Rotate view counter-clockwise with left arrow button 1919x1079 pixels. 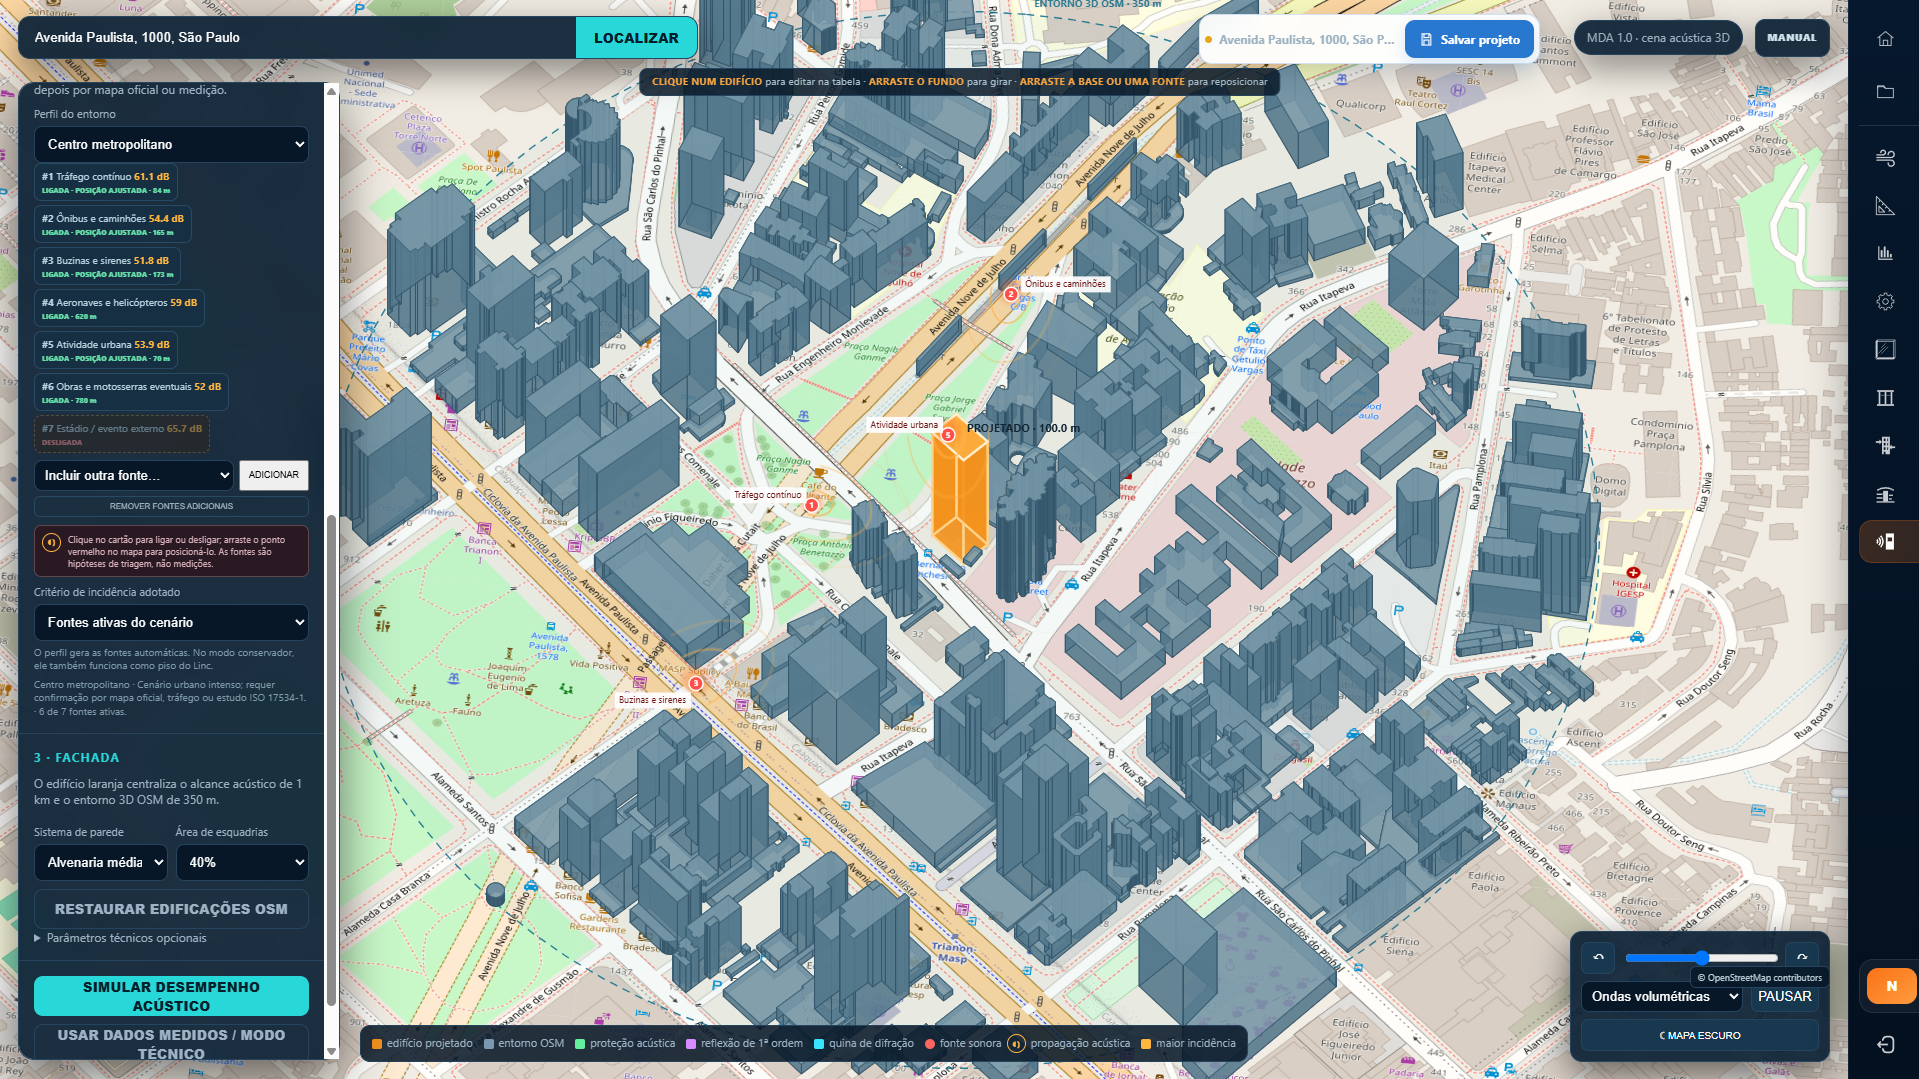pos(1598,957)
